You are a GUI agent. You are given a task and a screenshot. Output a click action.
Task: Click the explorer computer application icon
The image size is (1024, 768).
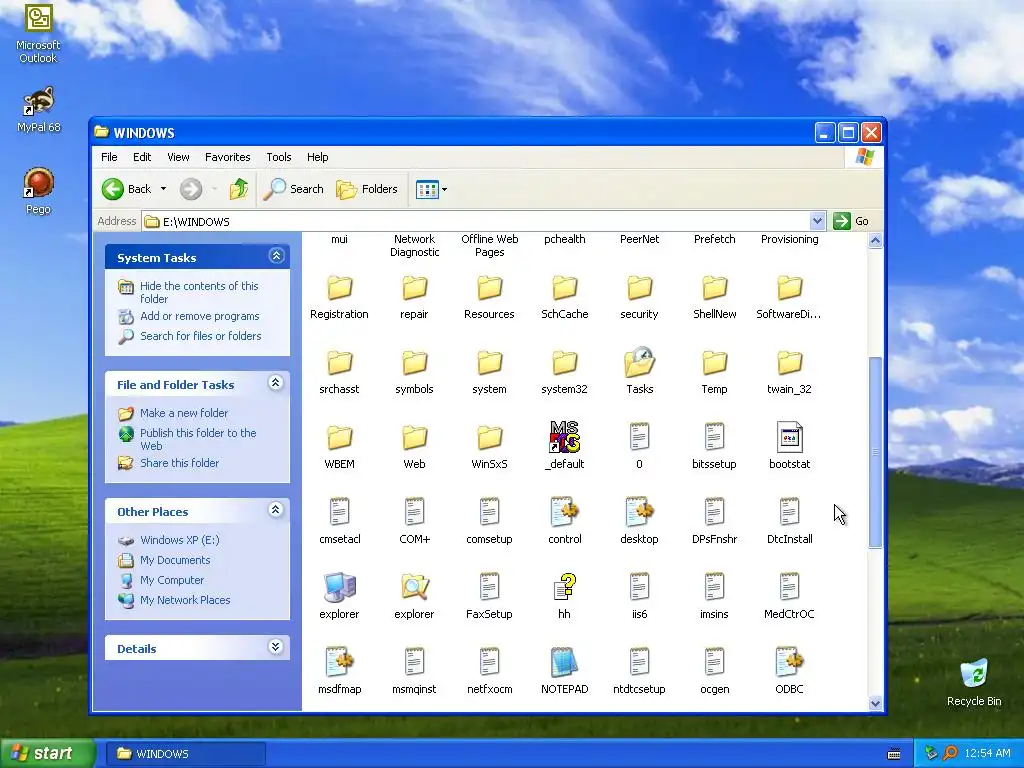339,587
